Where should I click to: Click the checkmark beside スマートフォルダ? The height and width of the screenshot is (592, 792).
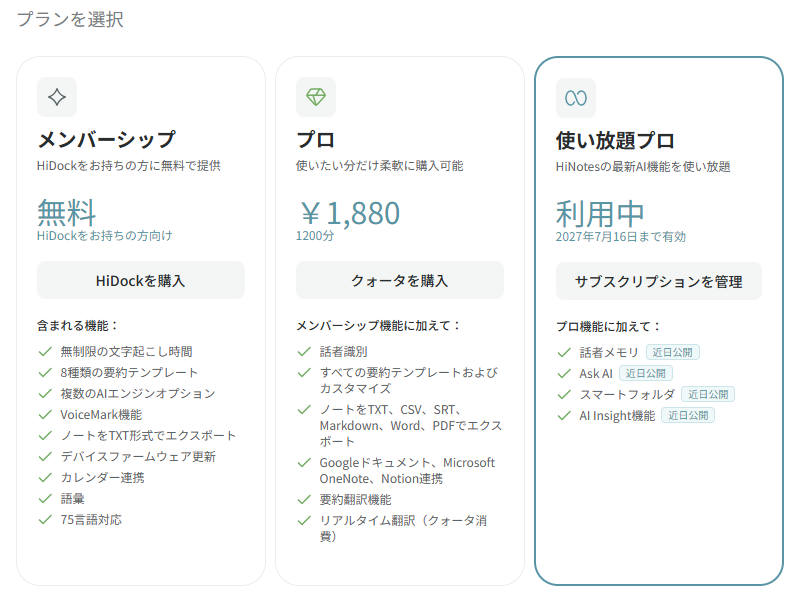point(564,394)
